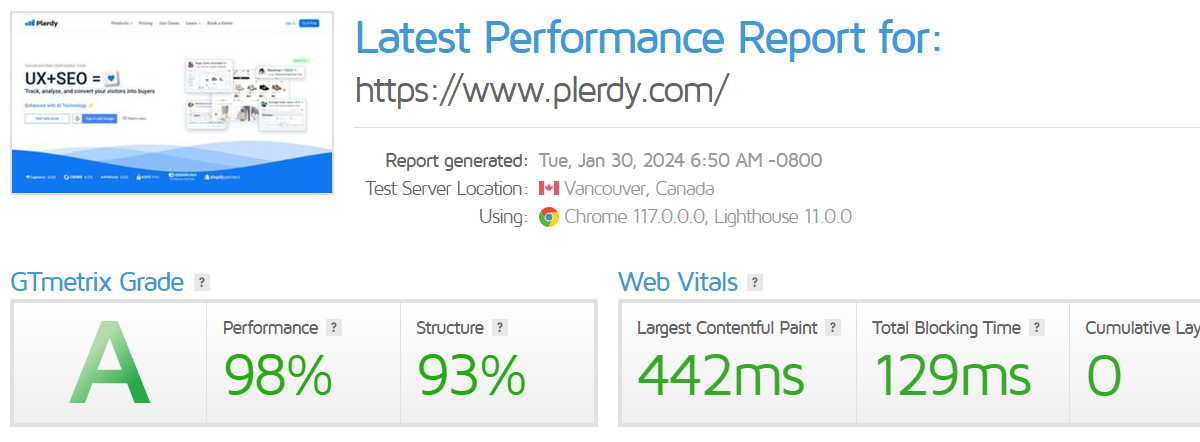Image resolution: width=1200 pixels, height=442 pixels.
Task: Click the Canada flag icon
Action: pos(548,189)
